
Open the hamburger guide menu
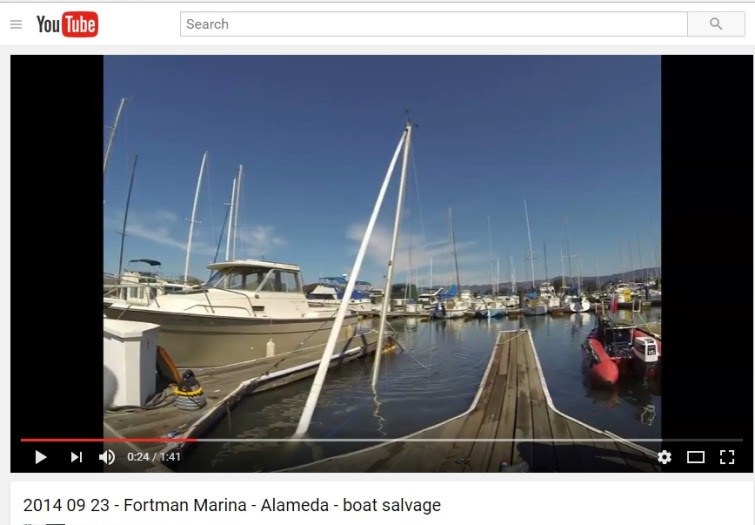tap(16, 24)
